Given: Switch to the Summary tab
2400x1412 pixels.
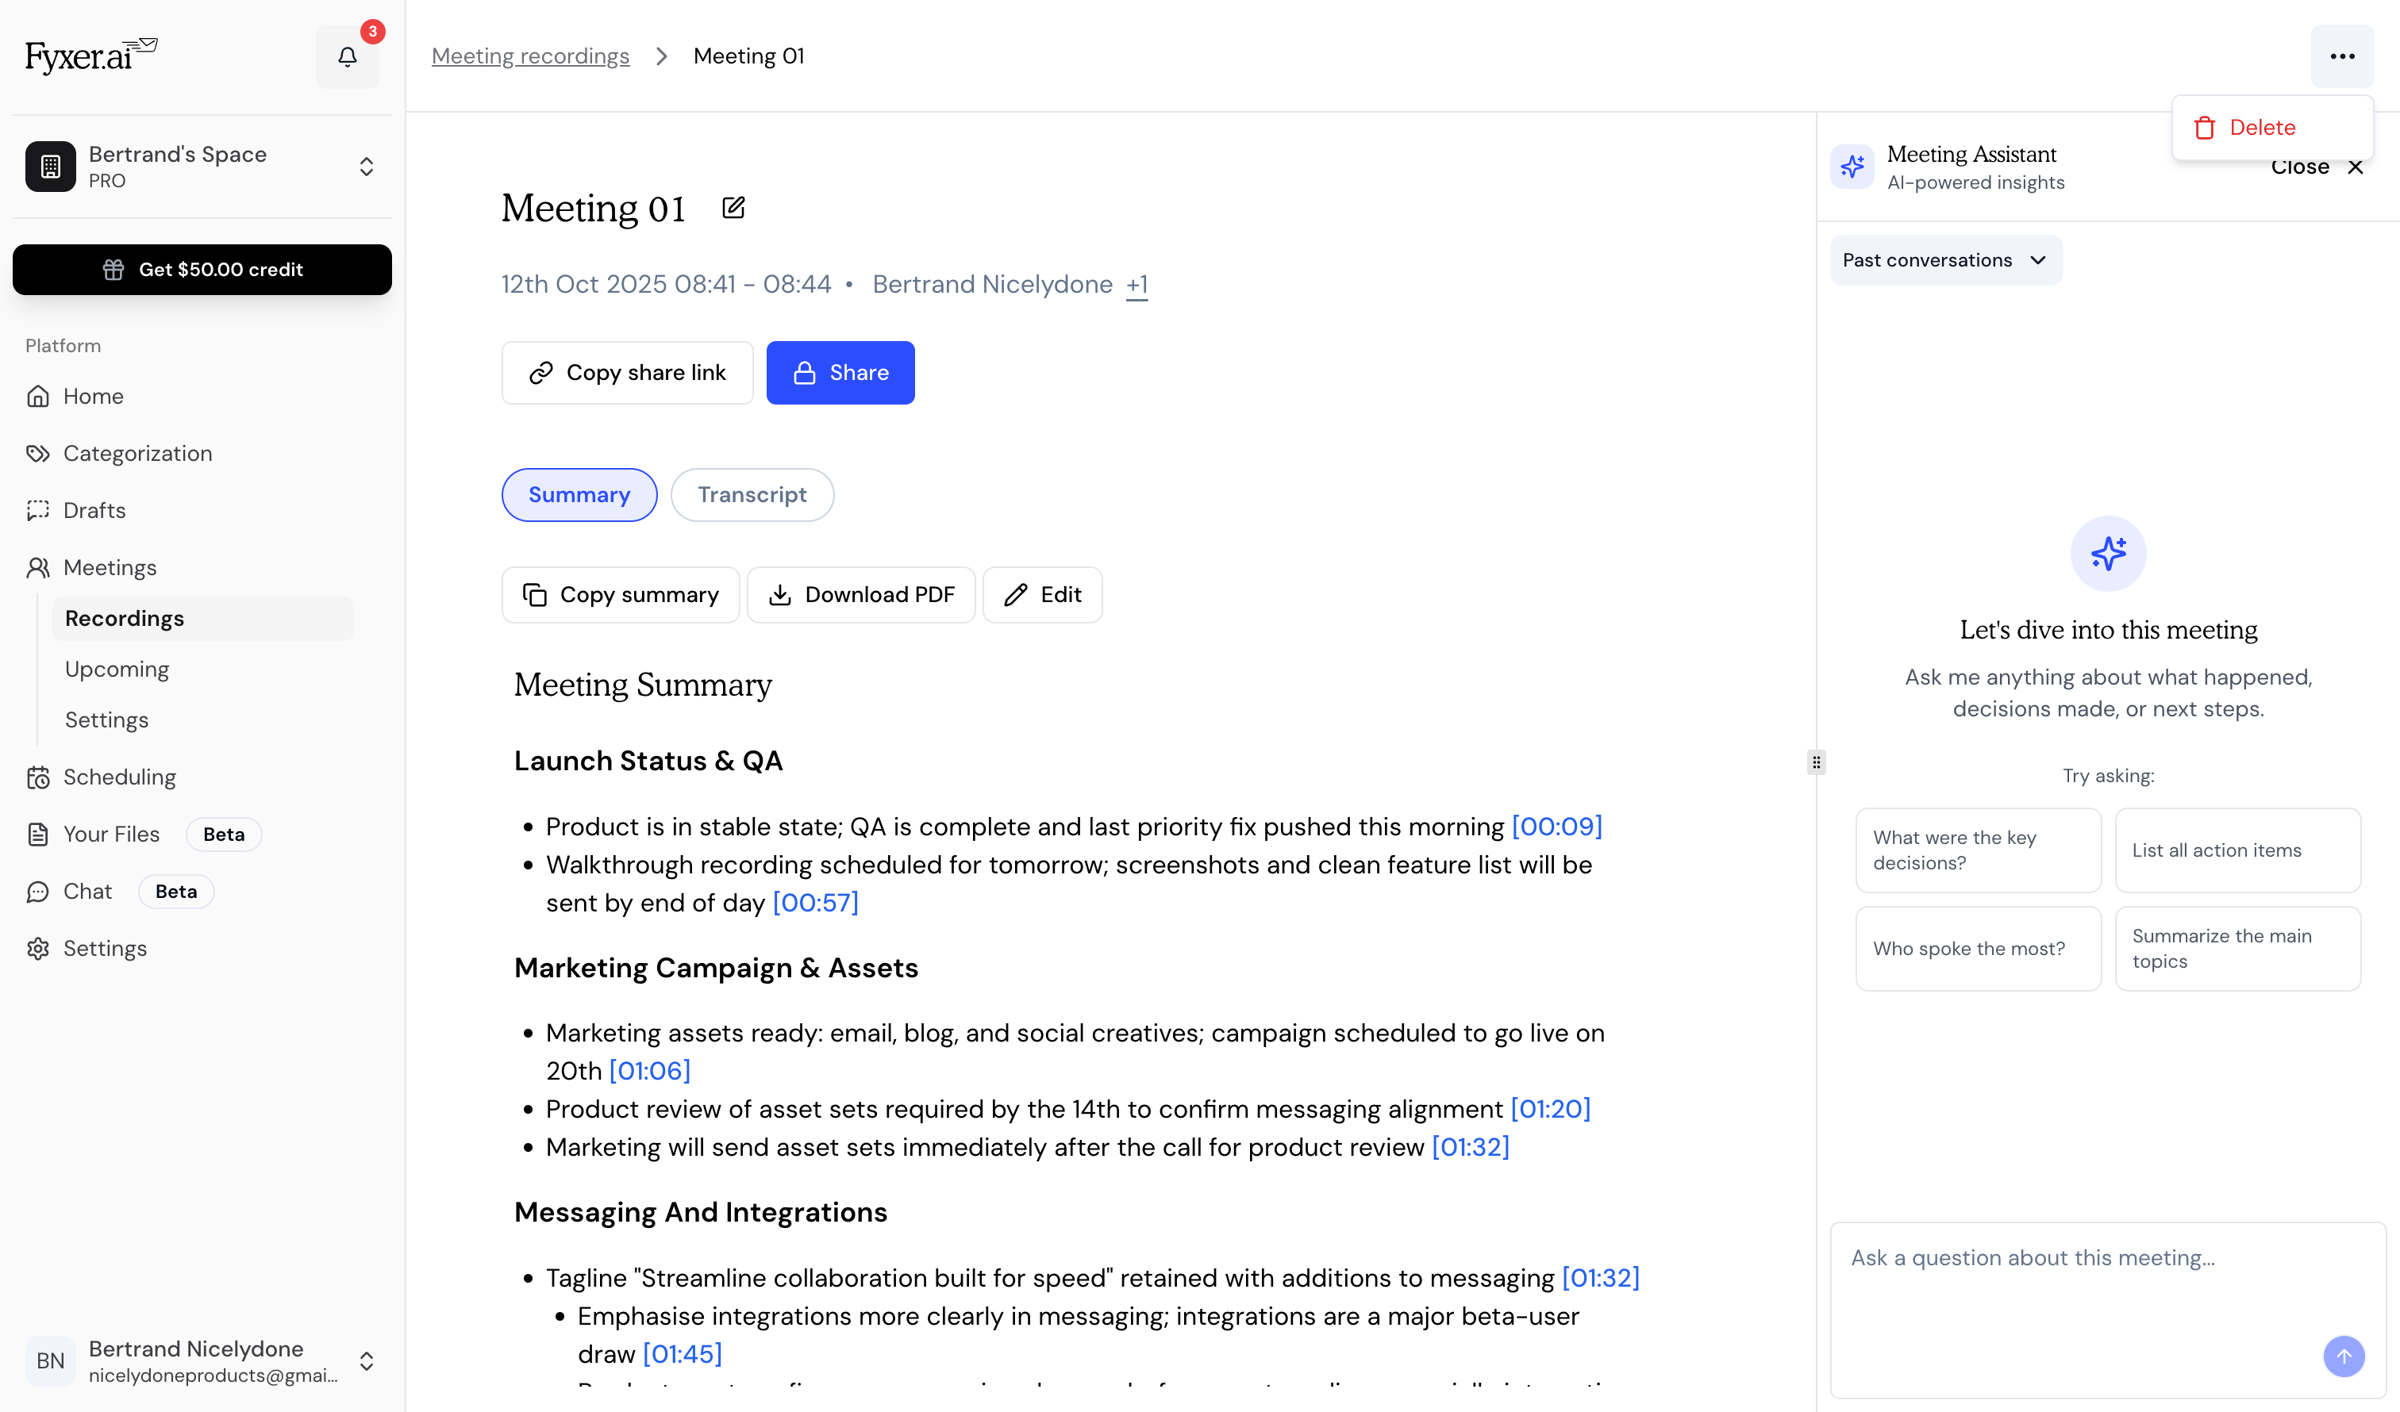Looking at the screenshot, I should (579, 495).
